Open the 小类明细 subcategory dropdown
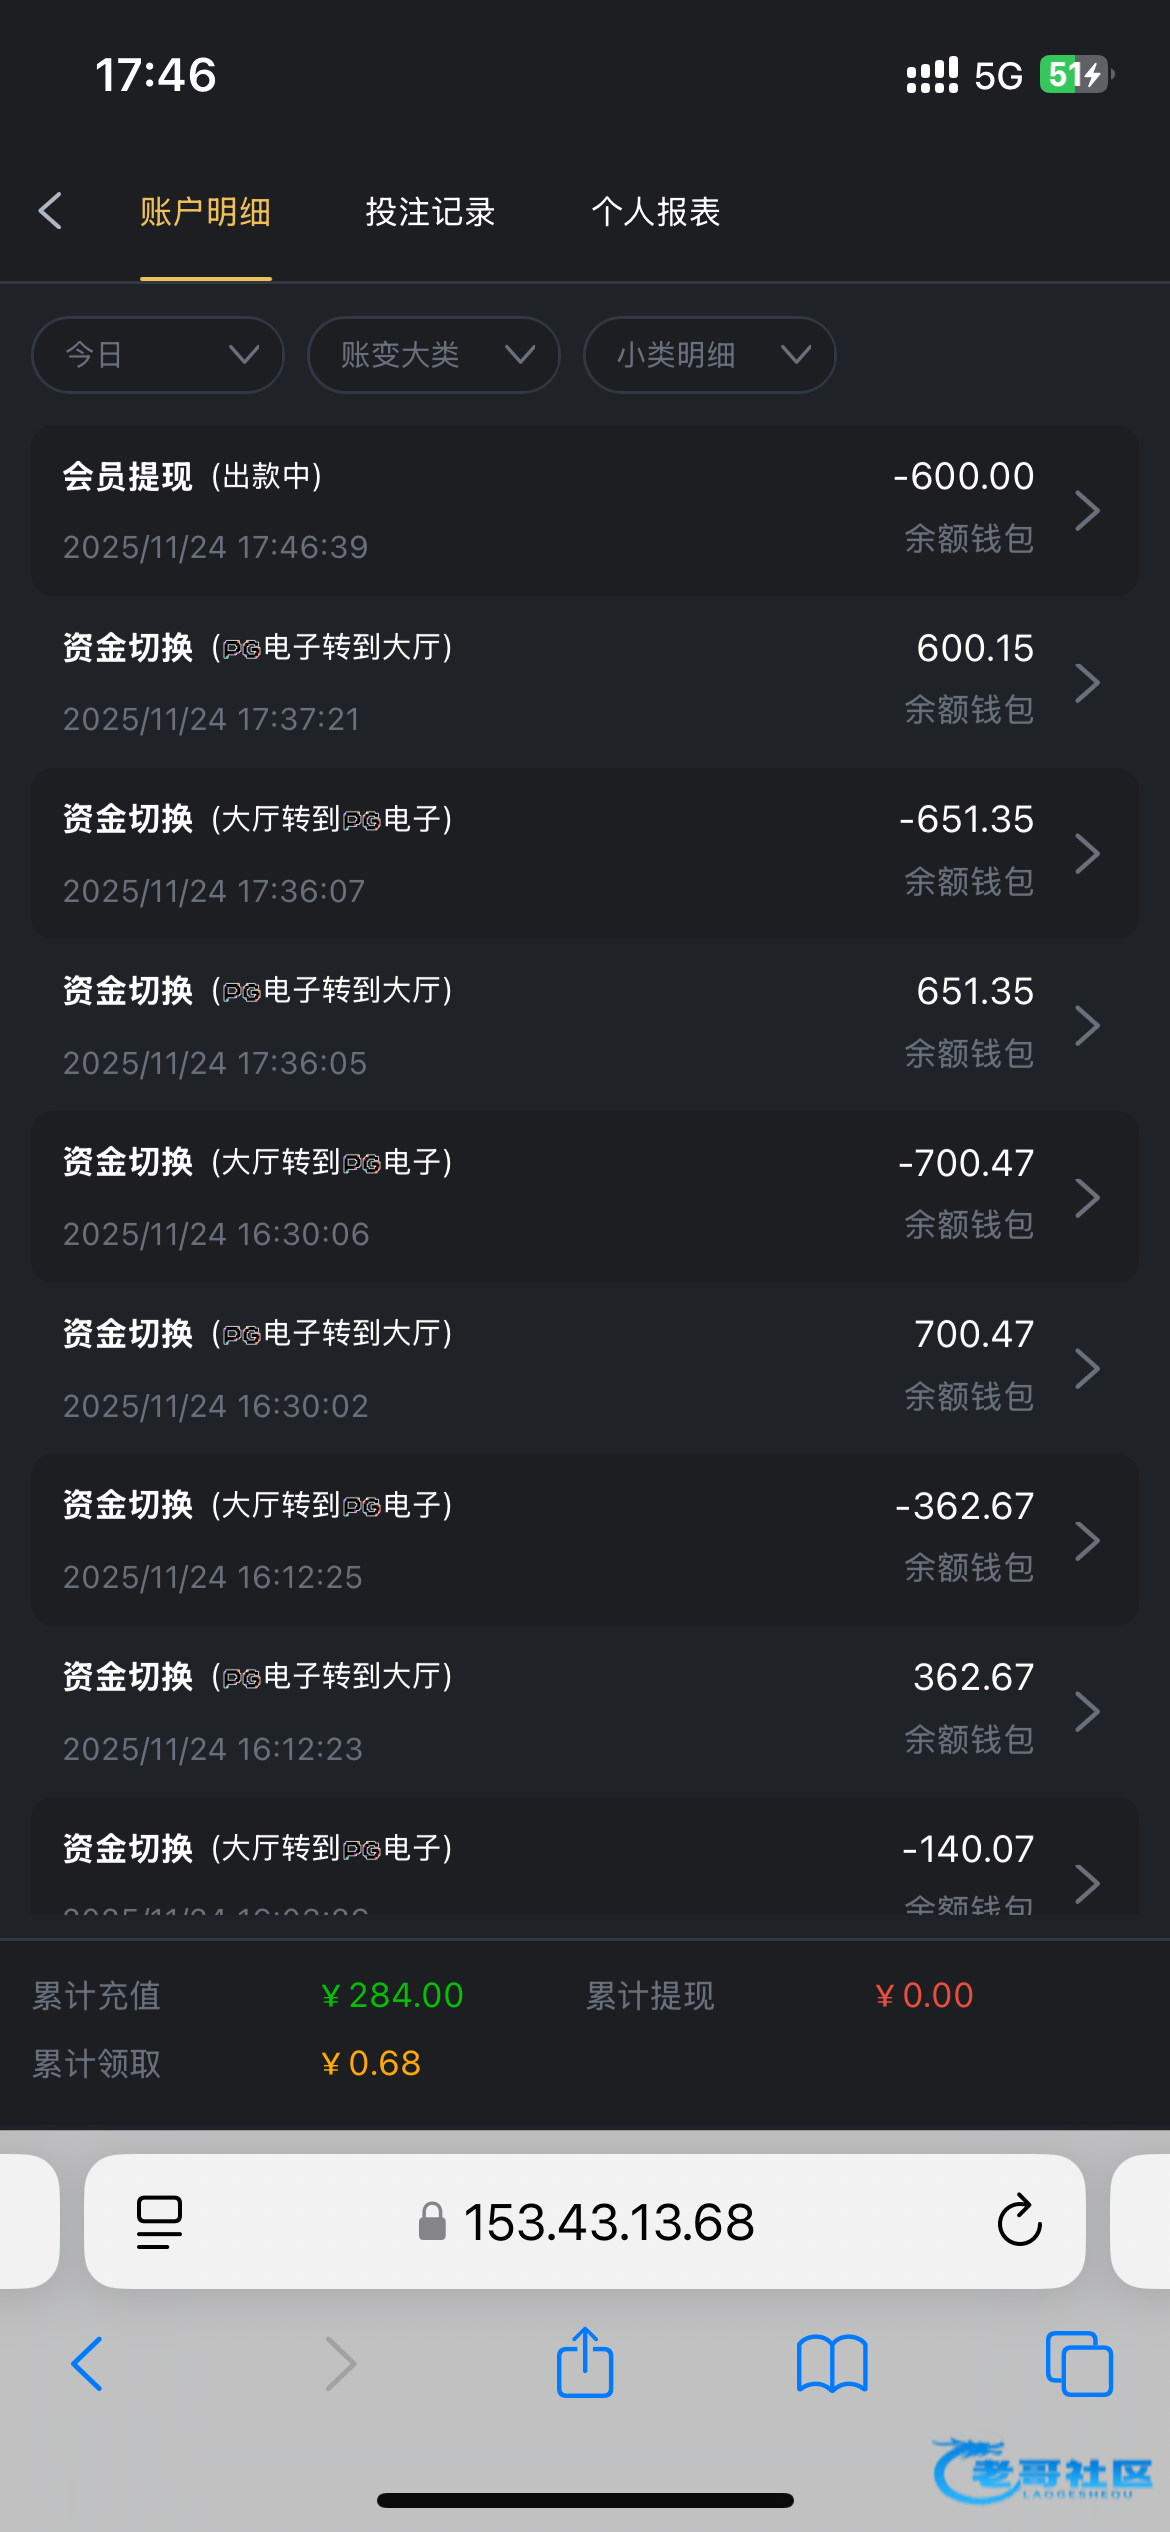1170x2532 pixels. click(x=709, y=355)
